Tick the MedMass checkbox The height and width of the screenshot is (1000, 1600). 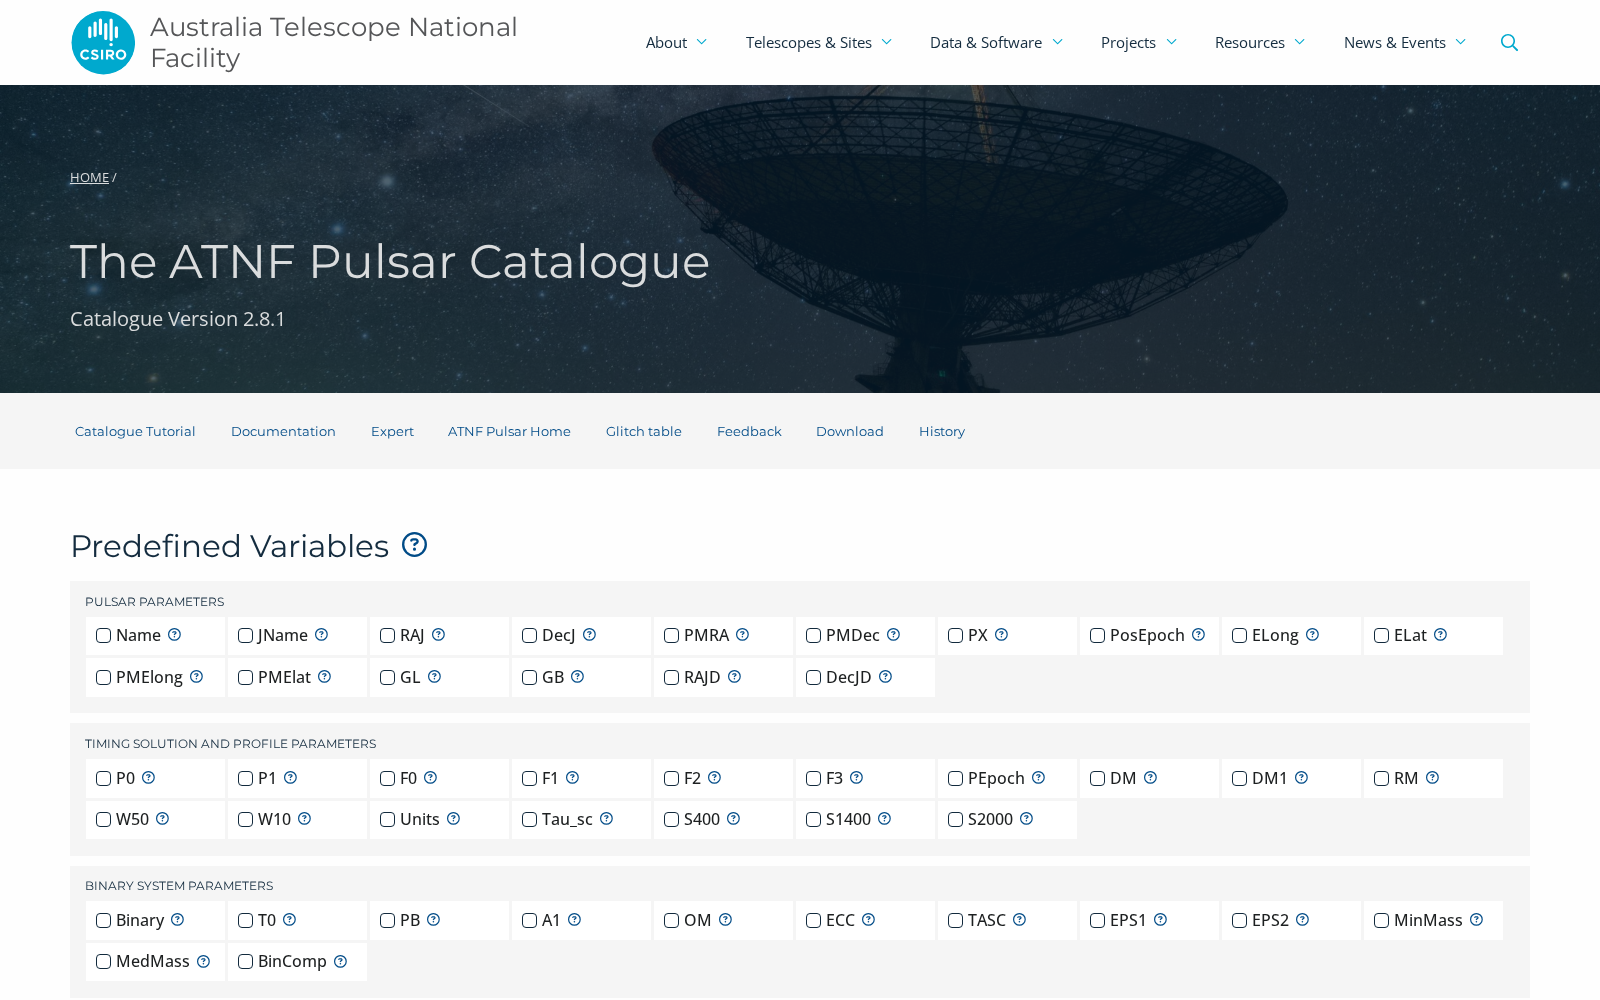(x=103, y=962)
